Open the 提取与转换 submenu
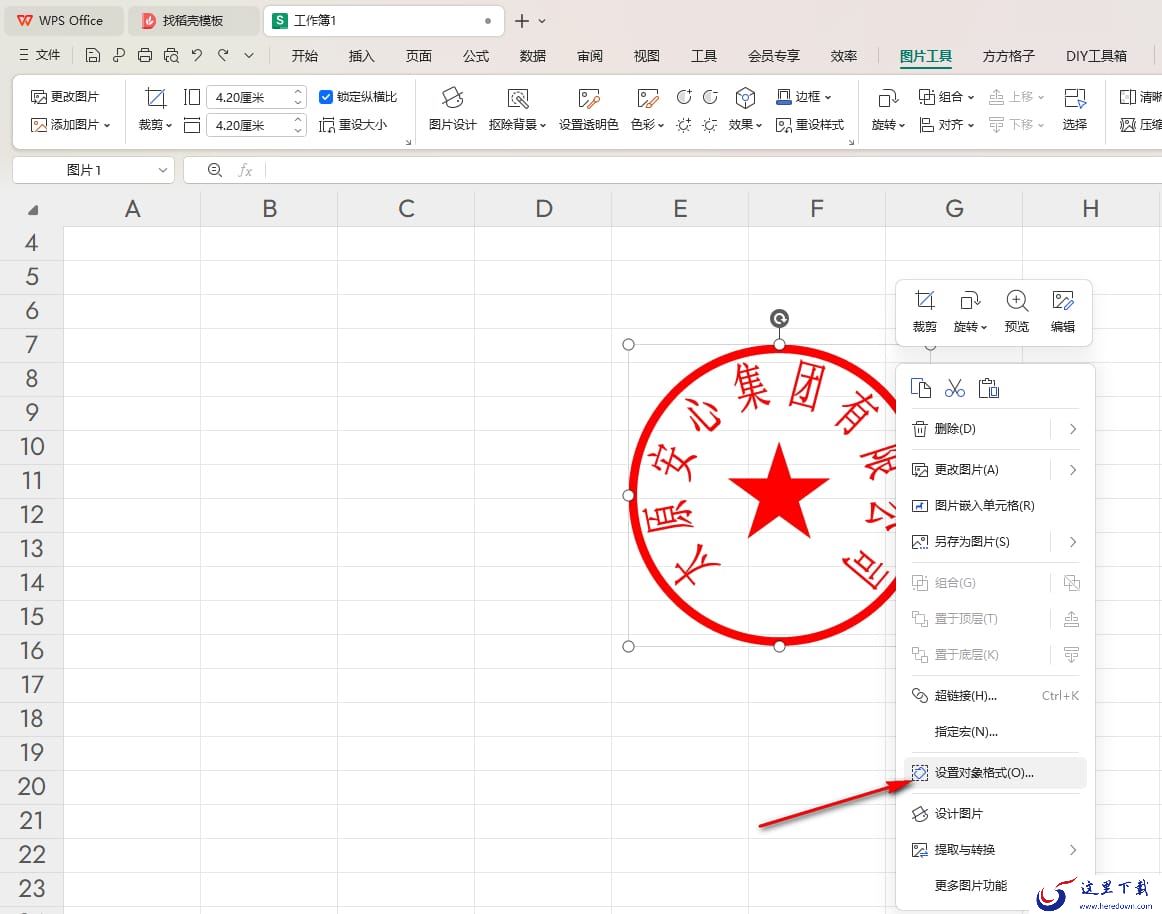 pyautogui.click(x=995, y=850)
